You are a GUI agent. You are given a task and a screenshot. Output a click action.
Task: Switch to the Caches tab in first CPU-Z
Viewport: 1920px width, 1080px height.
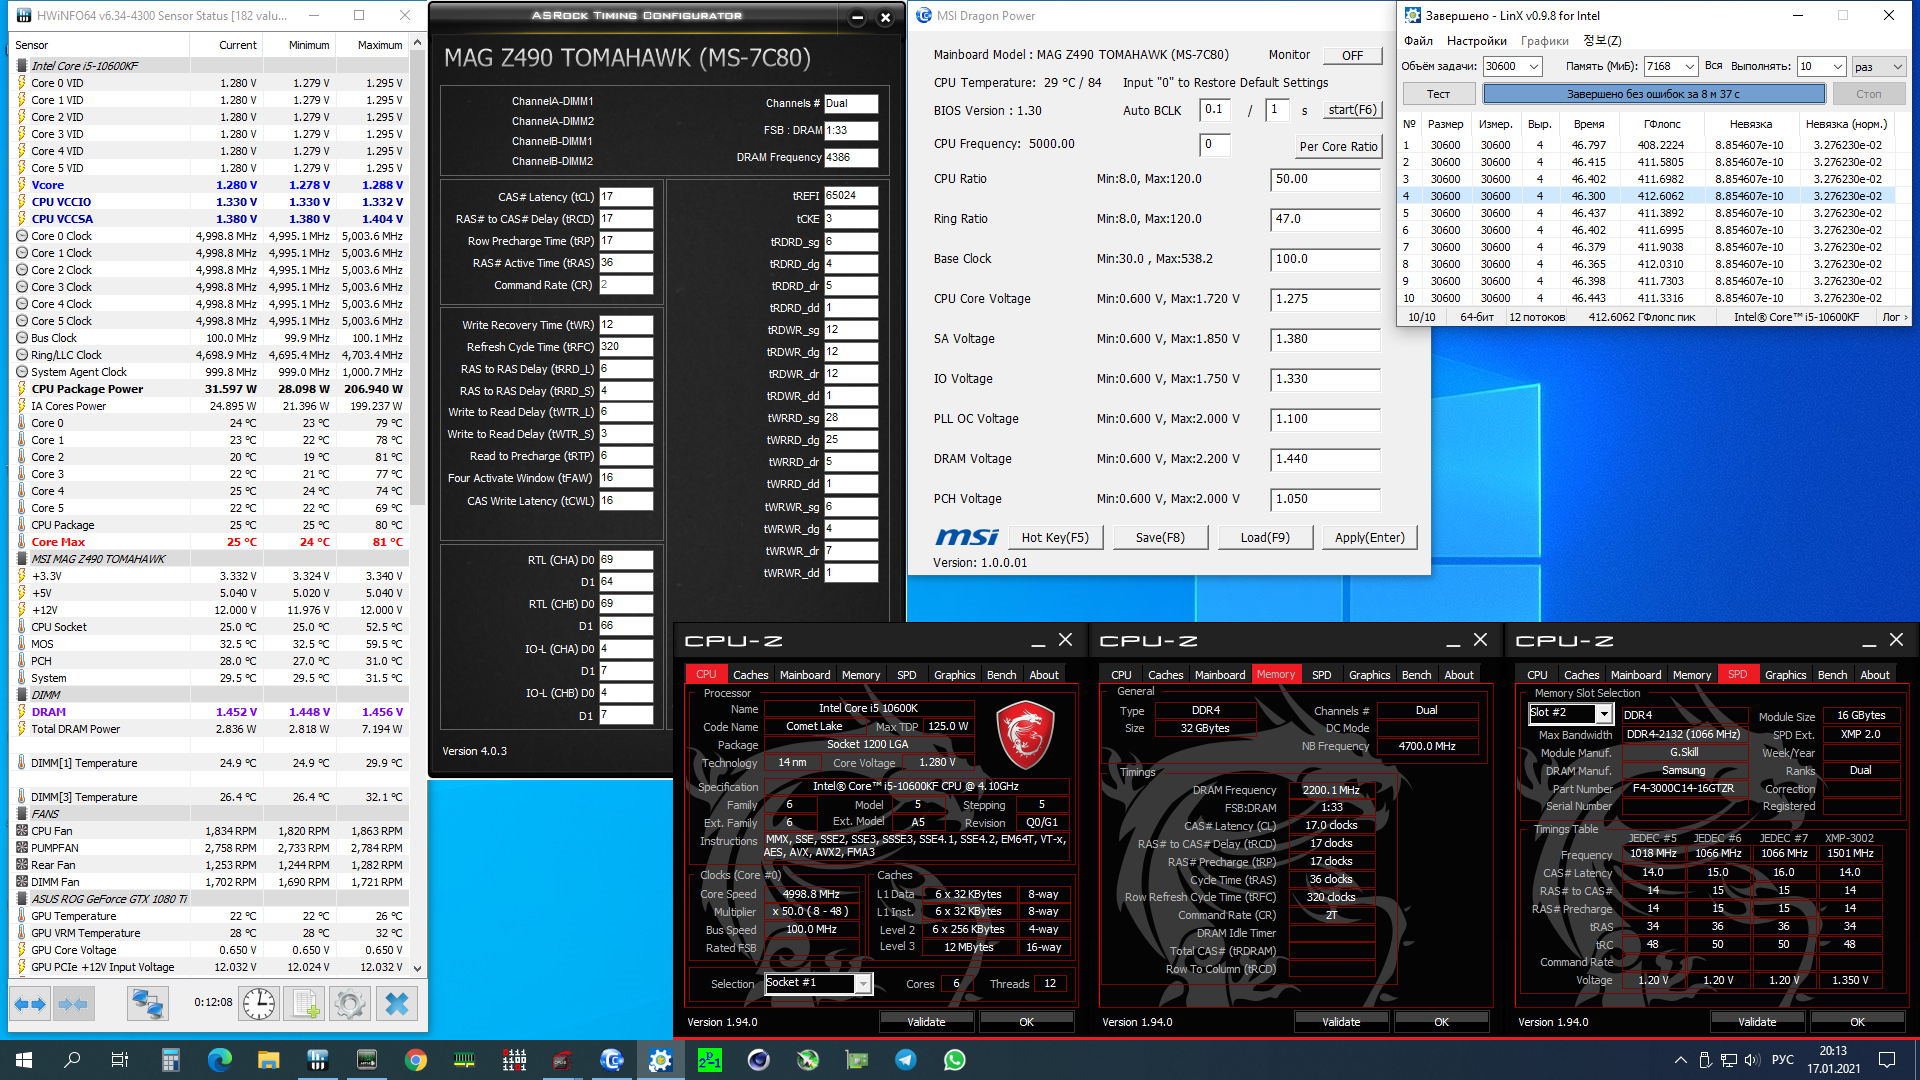pyautogui.click(x=750, y=675)
